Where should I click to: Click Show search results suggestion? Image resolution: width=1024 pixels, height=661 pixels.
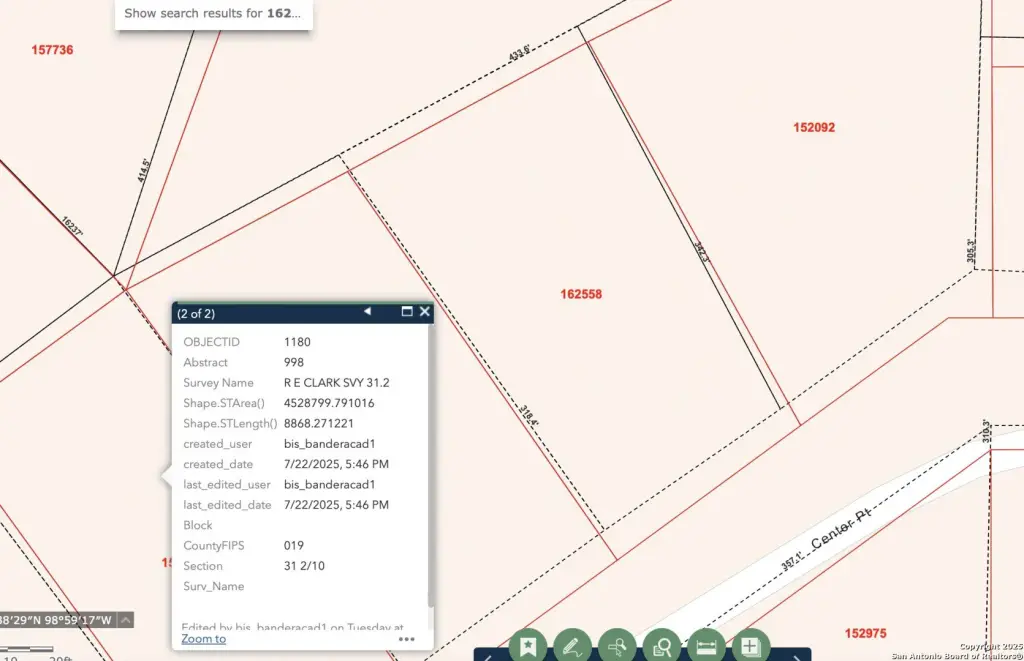pyautogui.click(x=213, y=14)
